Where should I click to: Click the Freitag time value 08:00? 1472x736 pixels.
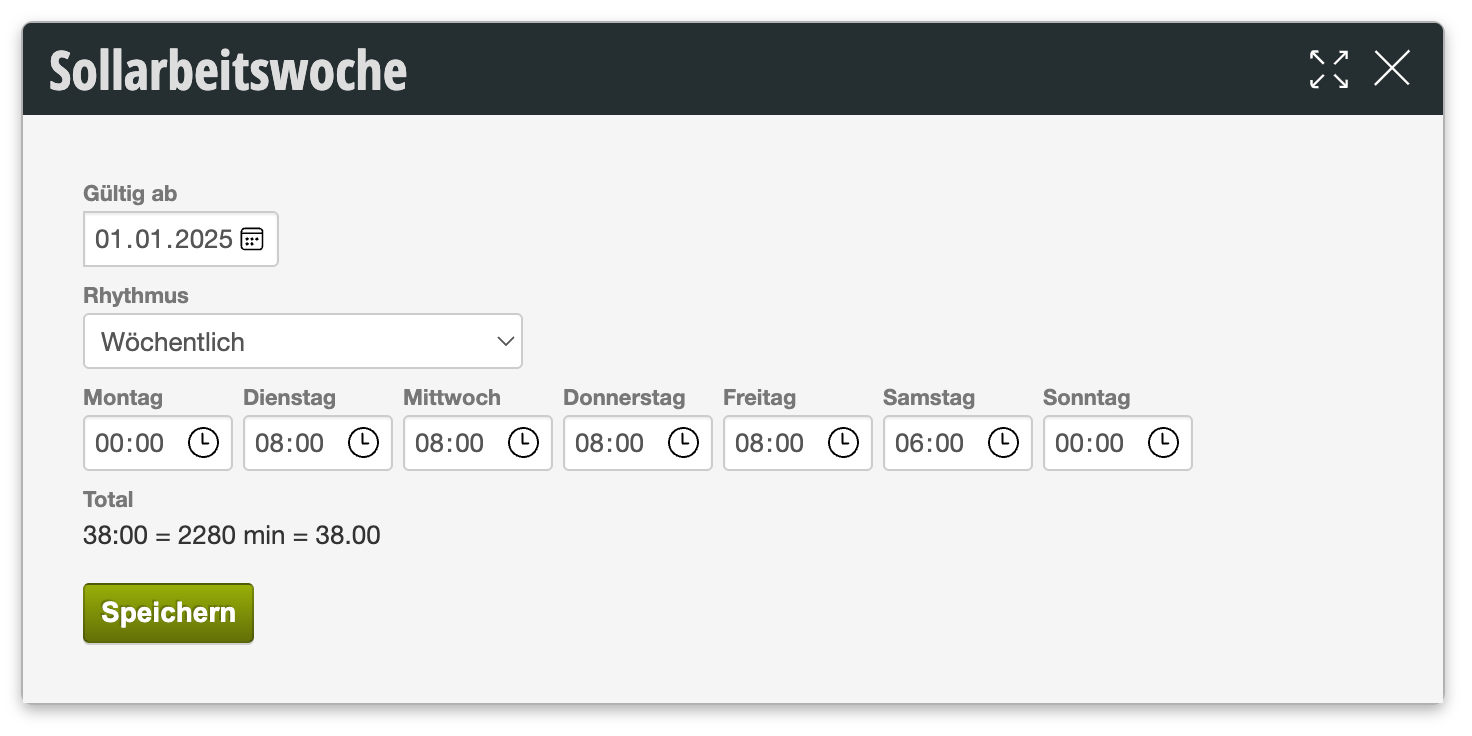(x=770, y=443)
